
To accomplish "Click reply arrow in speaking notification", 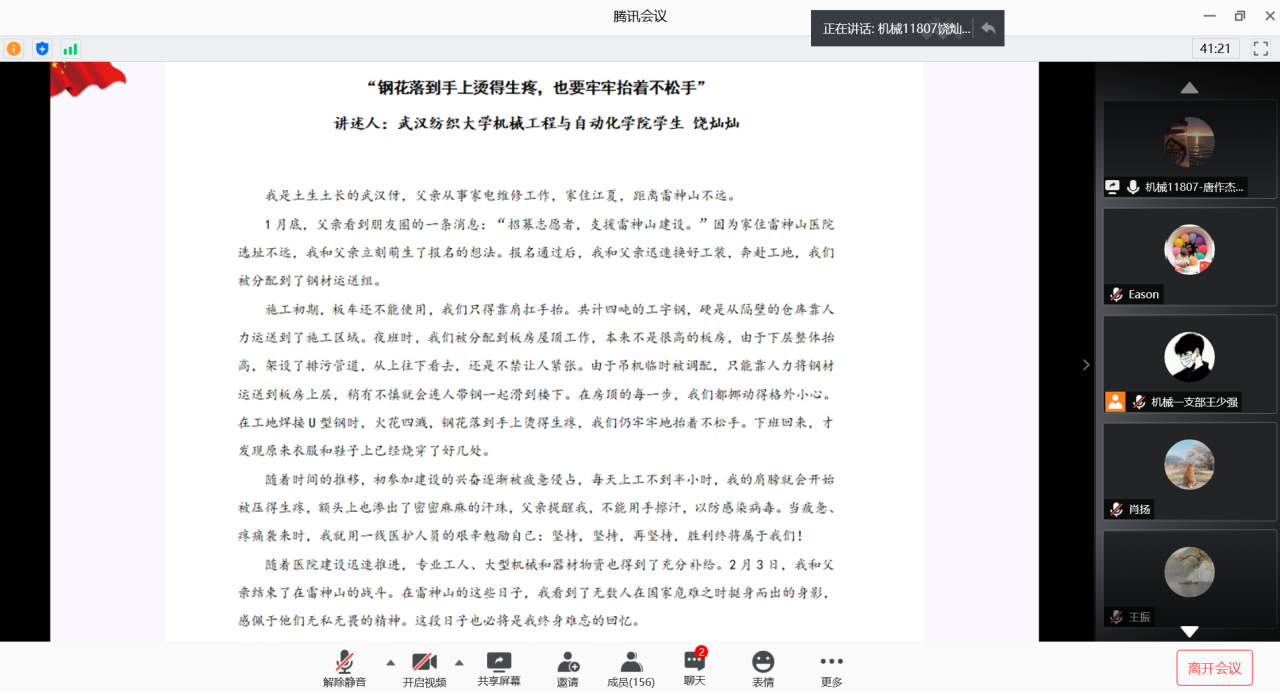I will (x=988, y=28).
